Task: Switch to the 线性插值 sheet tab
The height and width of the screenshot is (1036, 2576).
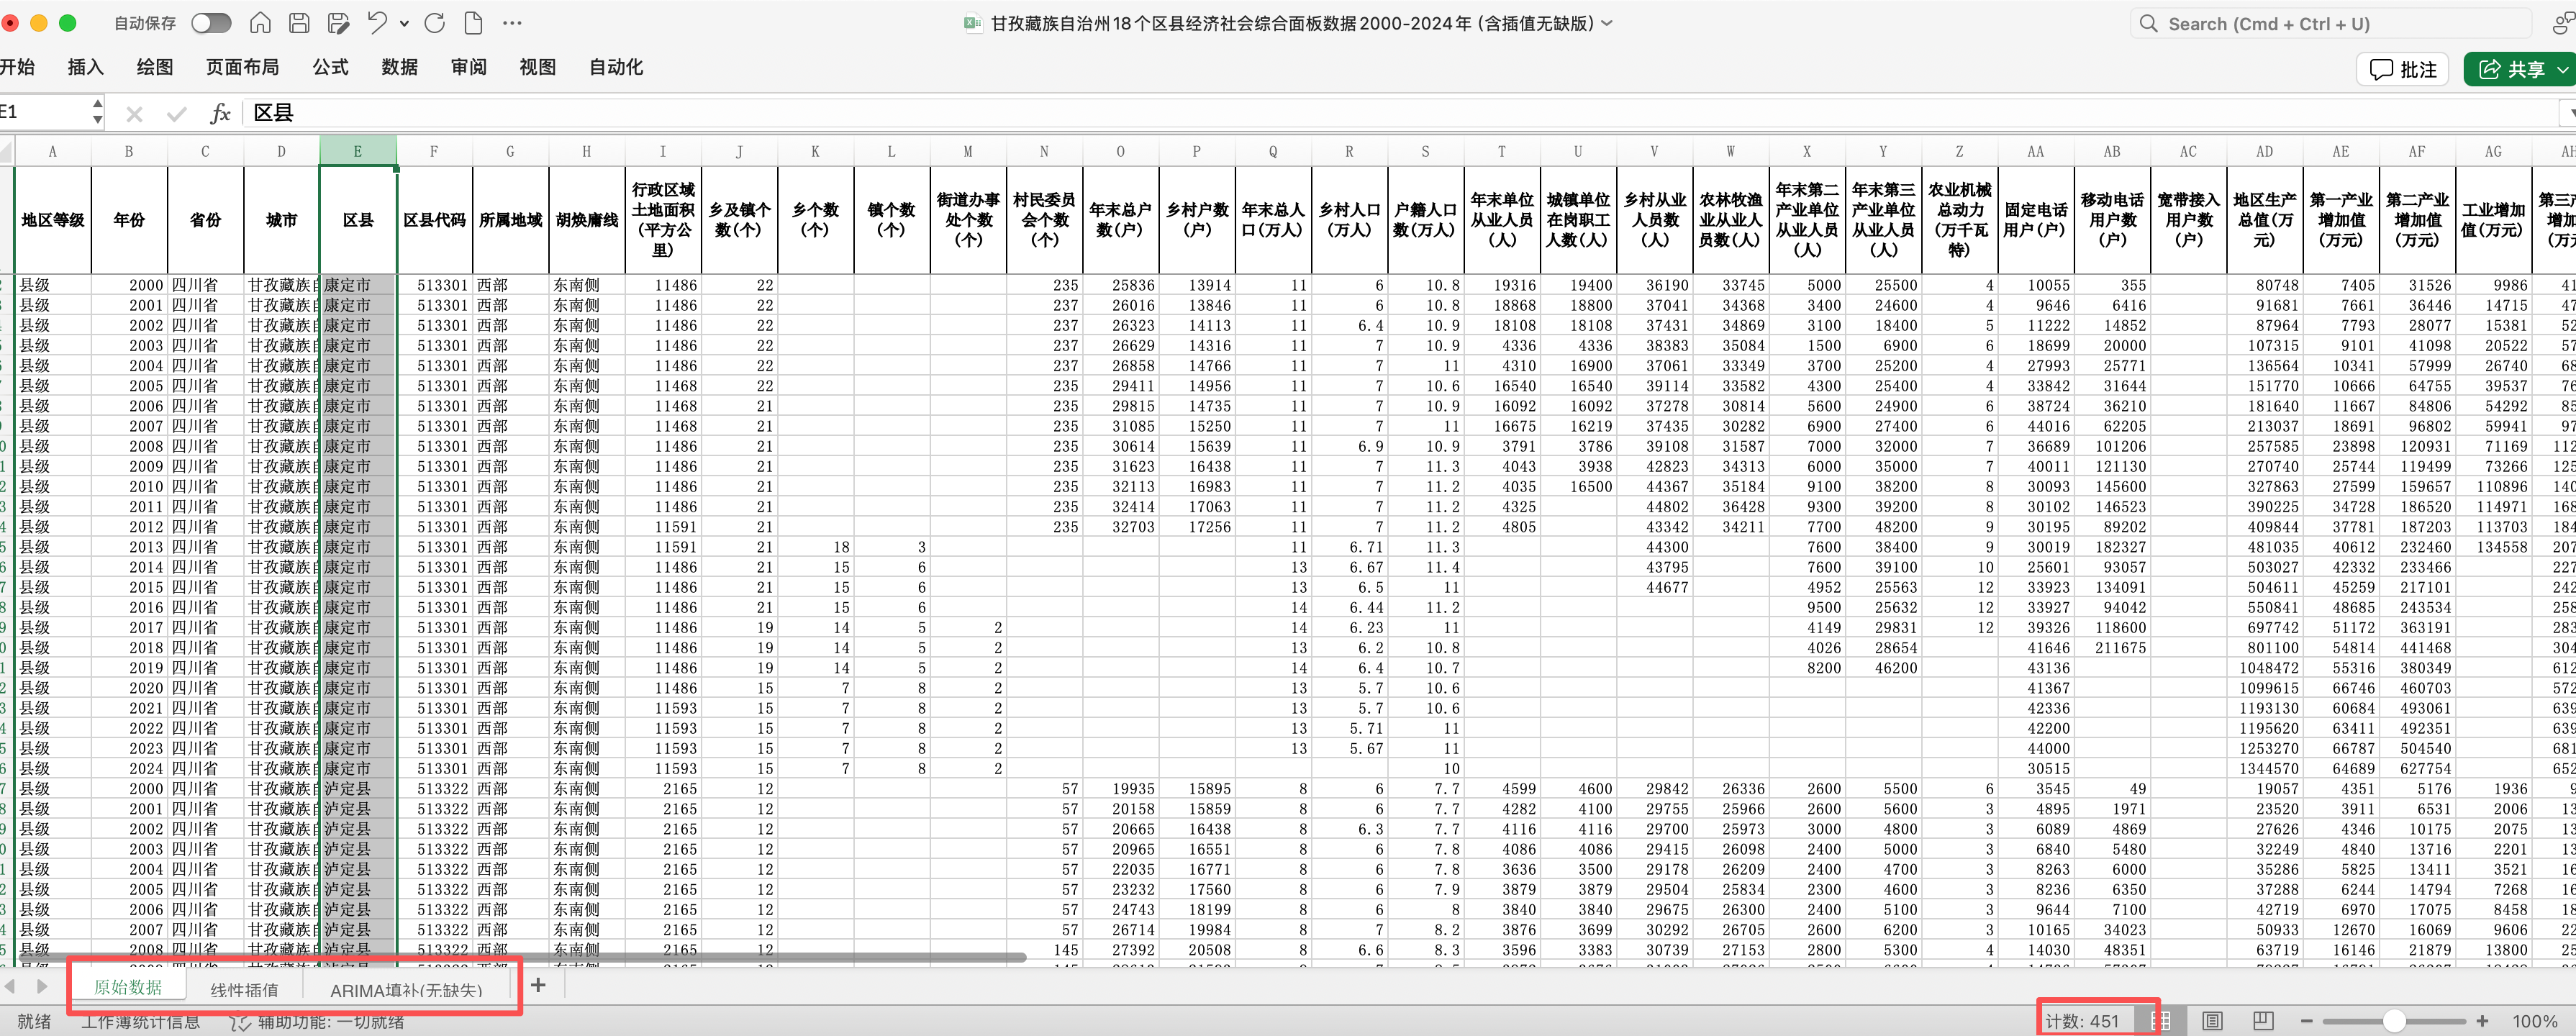Action: 244,990
